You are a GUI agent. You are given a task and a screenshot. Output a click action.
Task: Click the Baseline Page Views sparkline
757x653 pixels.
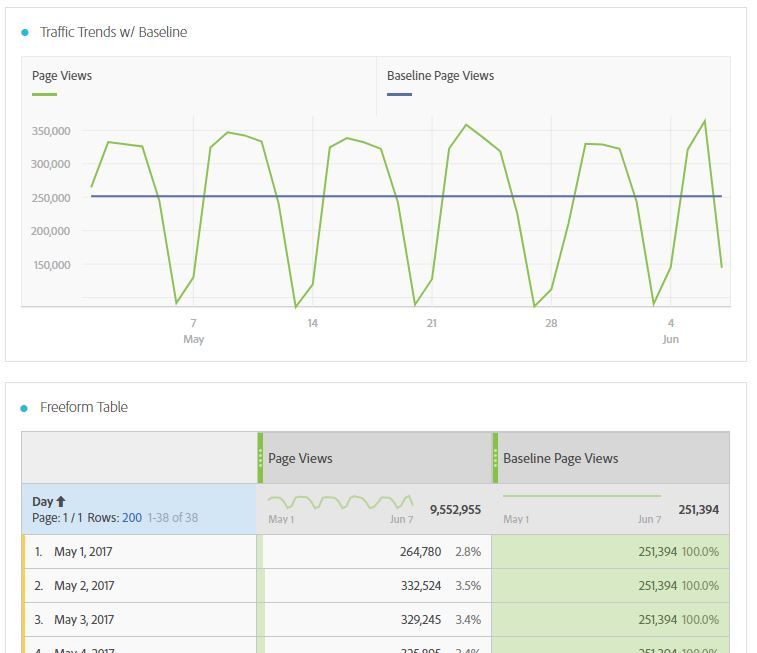(x=581, y=496)
